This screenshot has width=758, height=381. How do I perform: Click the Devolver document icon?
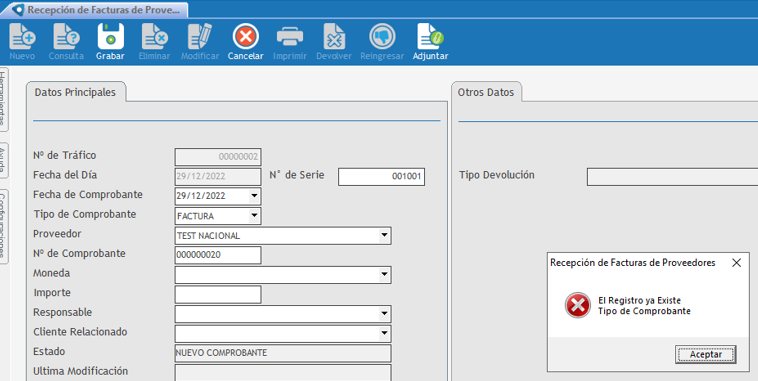(x=334, y=37)
